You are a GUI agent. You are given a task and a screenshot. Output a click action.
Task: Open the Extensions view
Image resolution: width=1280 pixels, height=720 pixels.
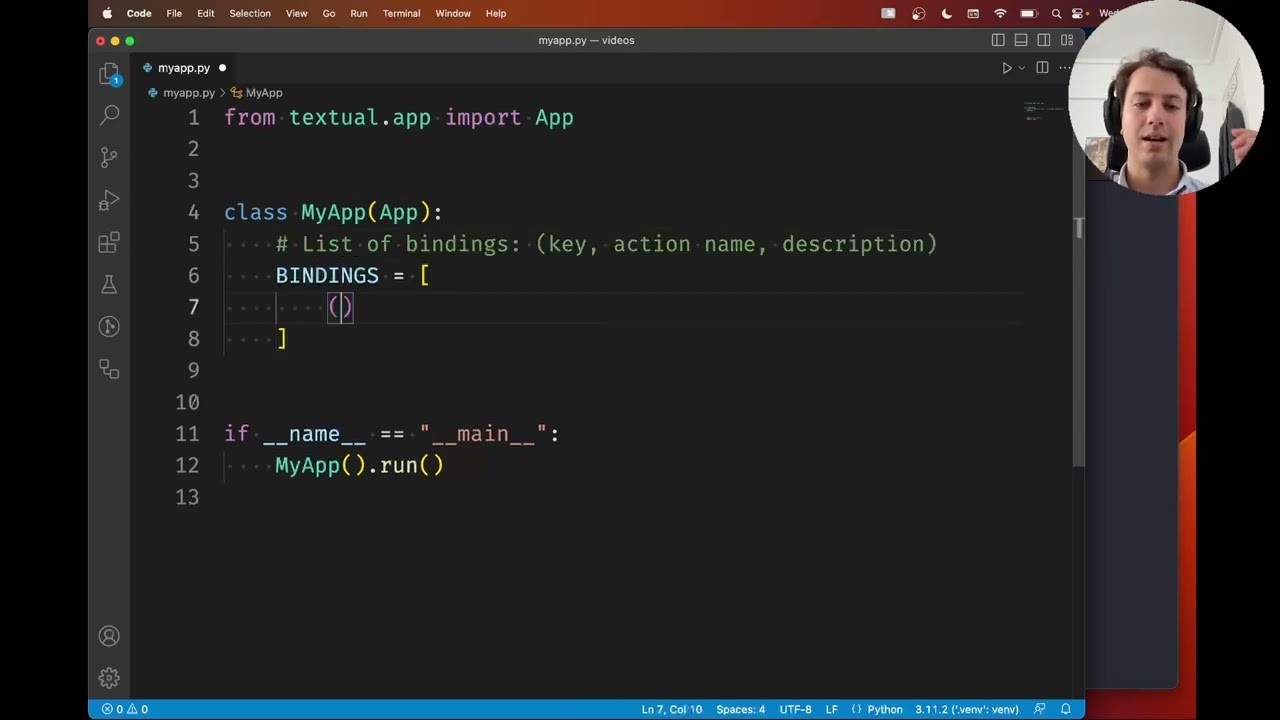tap(110, 243)
